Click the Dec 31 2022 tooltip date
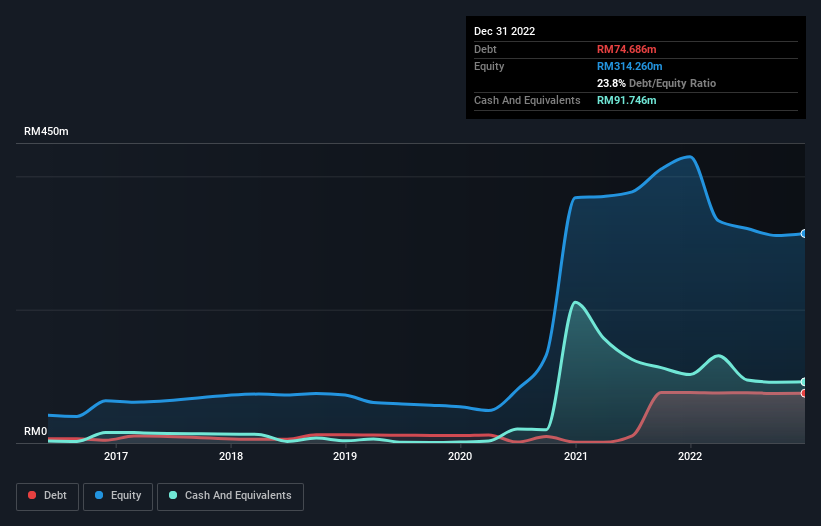 tap(504, 31)
